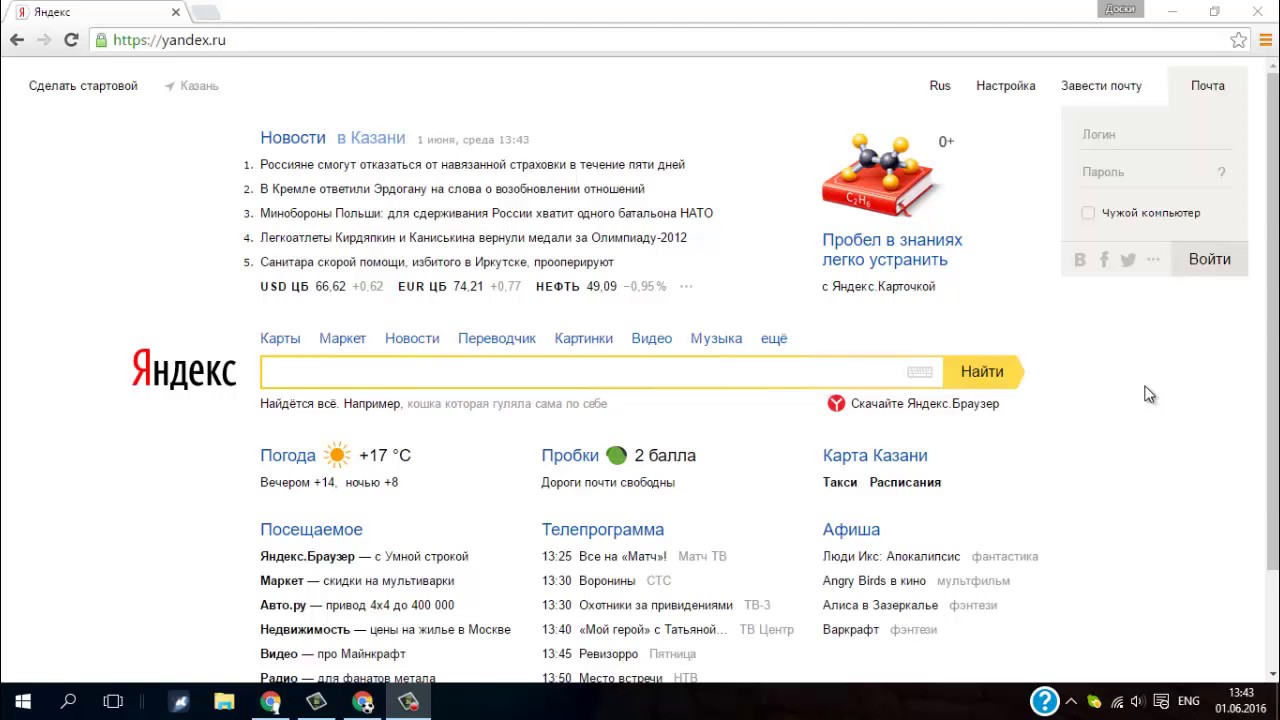
Task: Open Новости in the services bar
Action: tap(412, 338)
